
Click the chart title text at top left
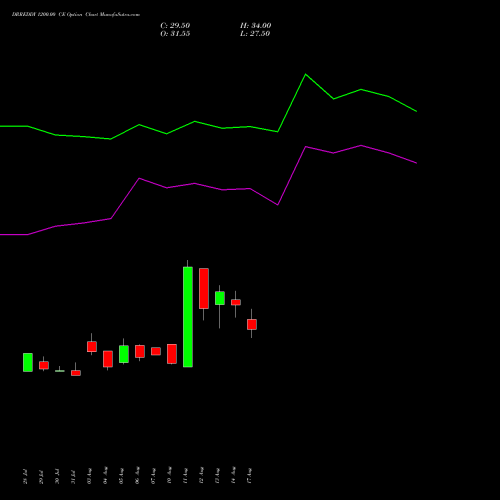click(76, 15)
